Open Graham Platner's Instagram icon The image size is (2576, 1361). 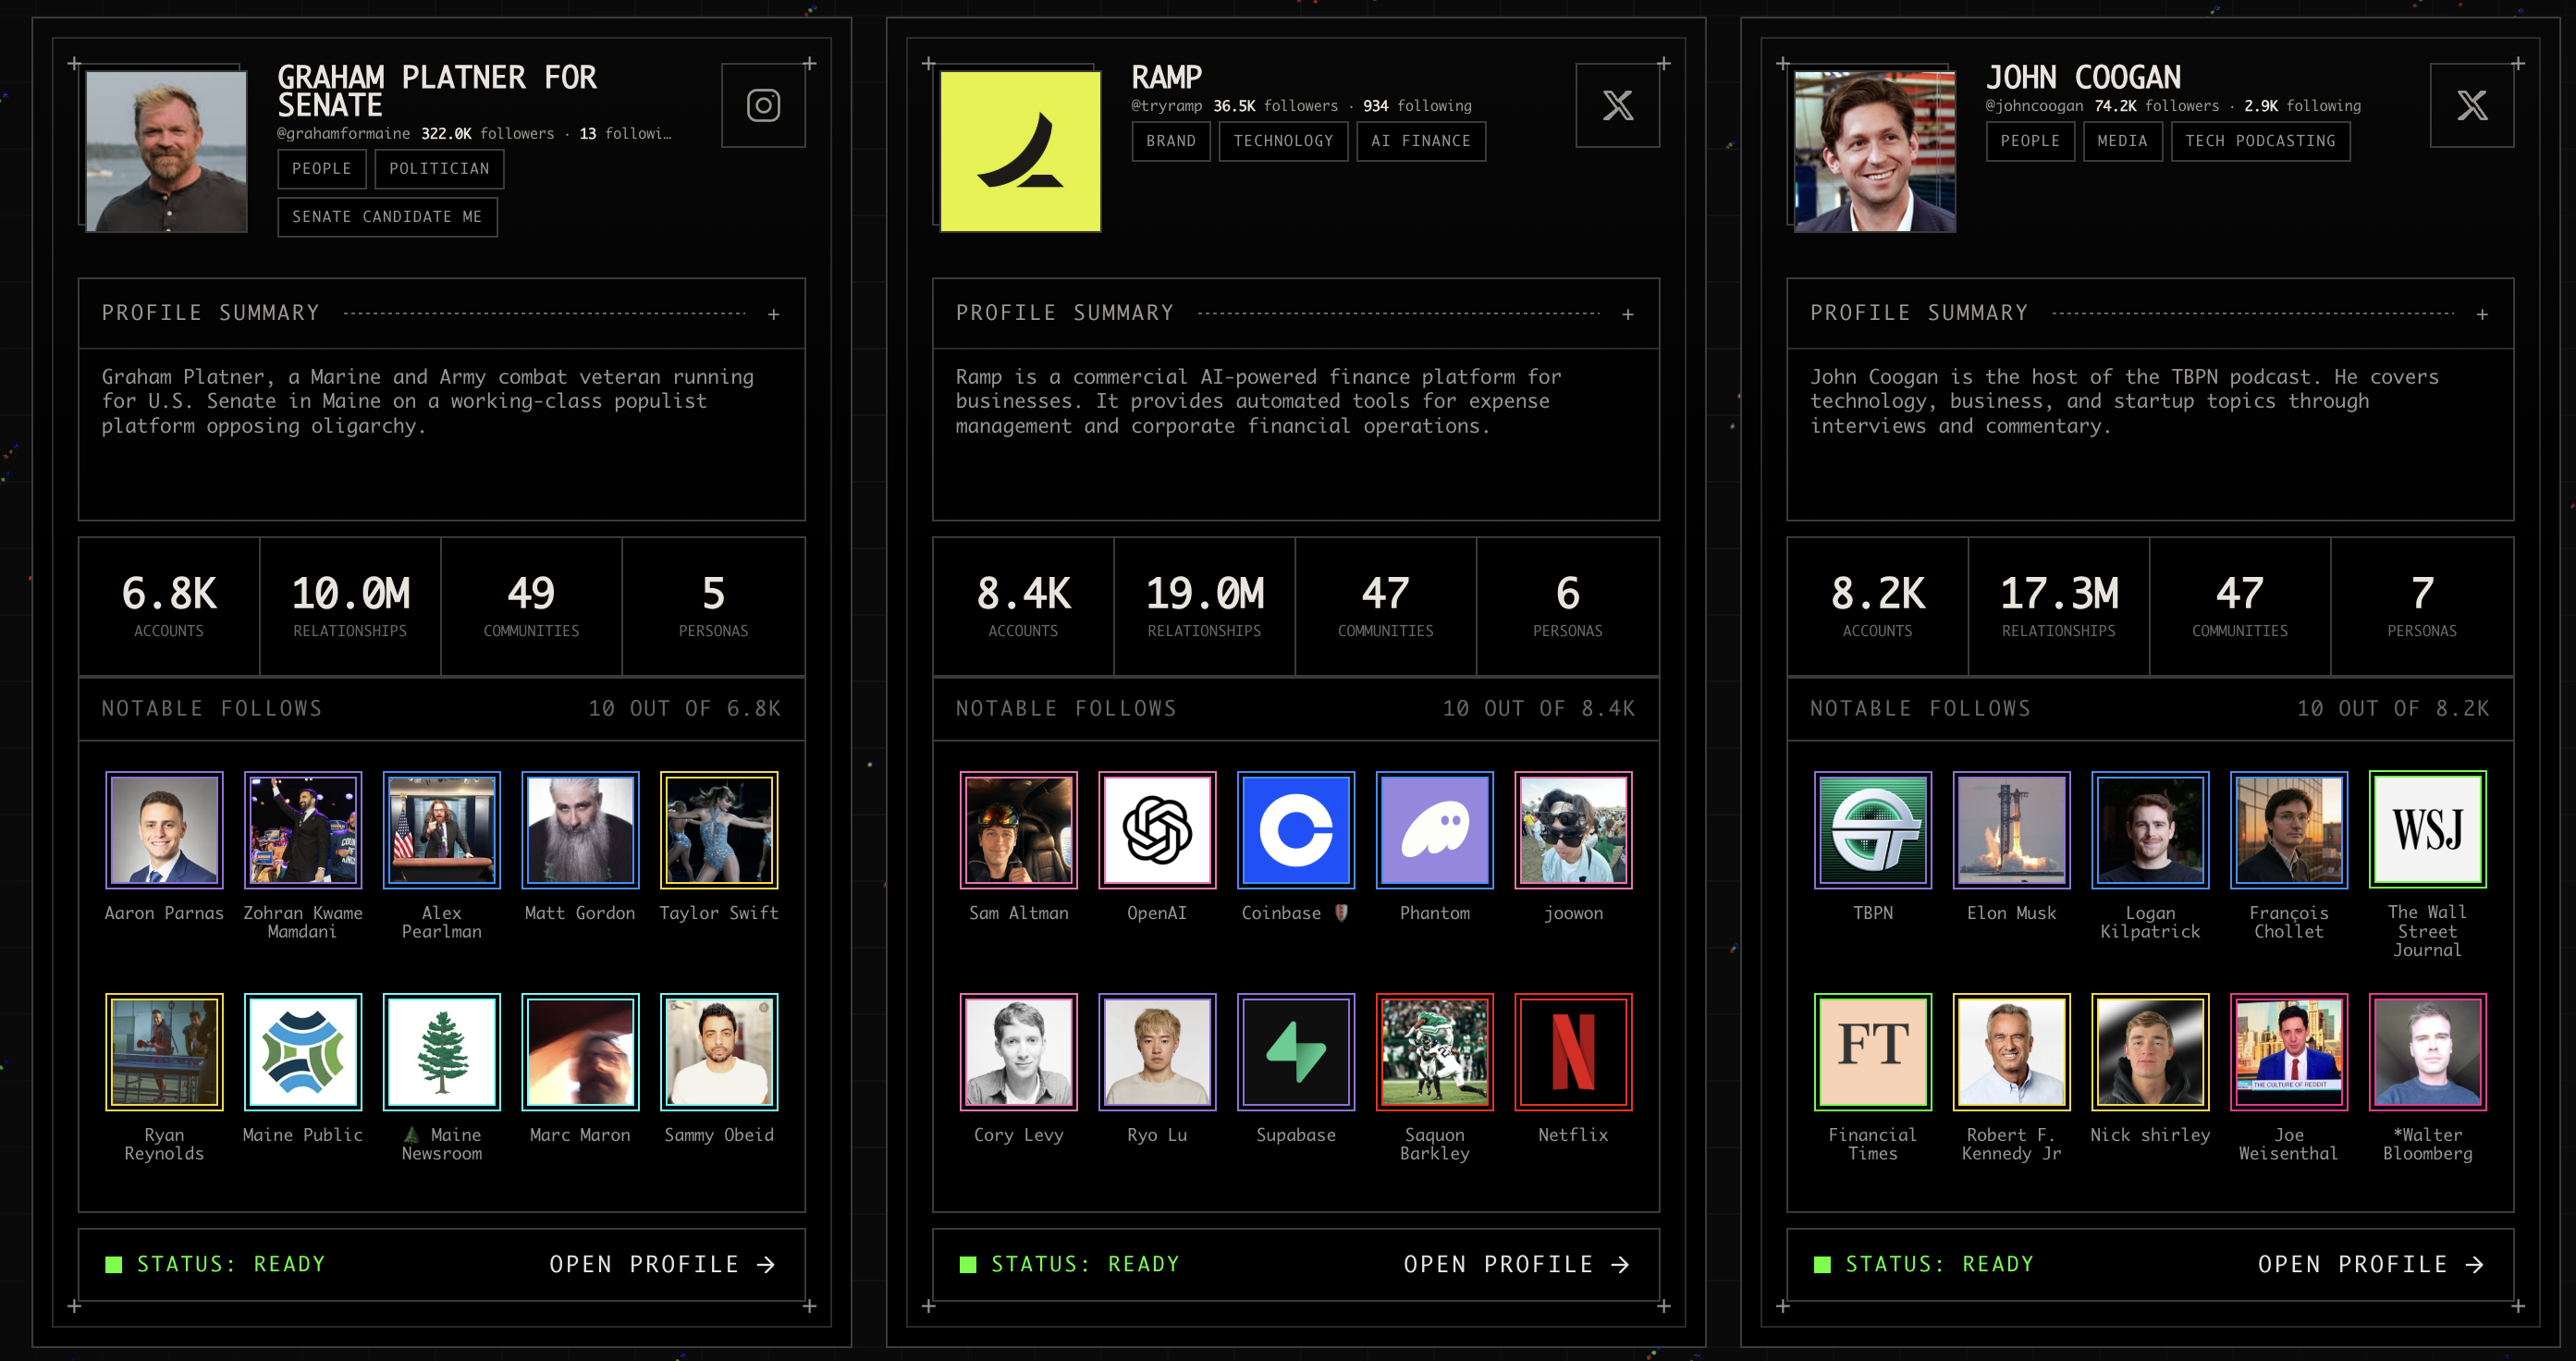763,105
